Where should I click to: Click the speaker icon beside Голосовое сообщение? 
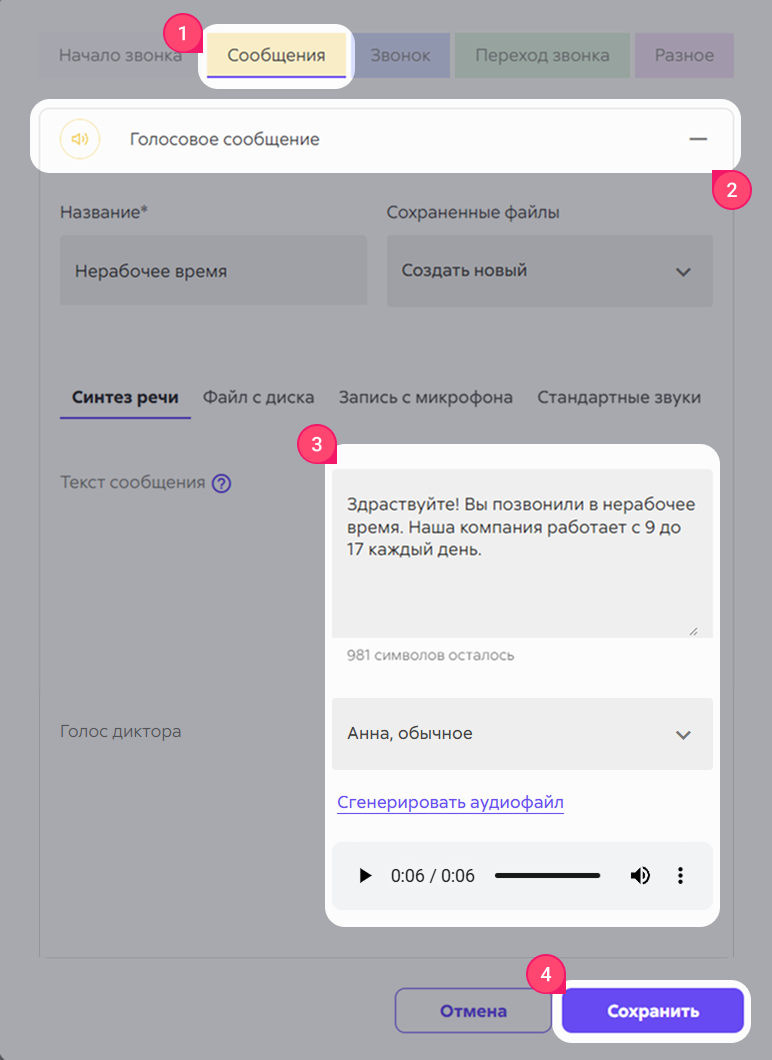tap(80, 139)
